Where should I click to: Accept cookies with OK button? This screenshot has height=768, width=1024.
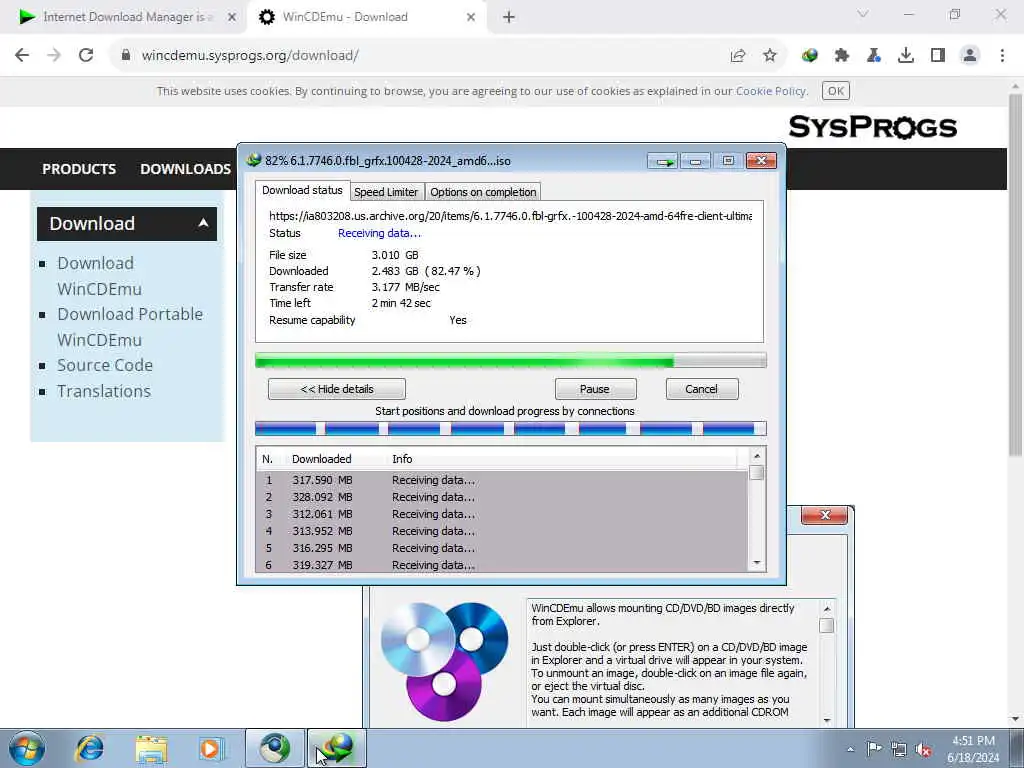coord(836,91)
